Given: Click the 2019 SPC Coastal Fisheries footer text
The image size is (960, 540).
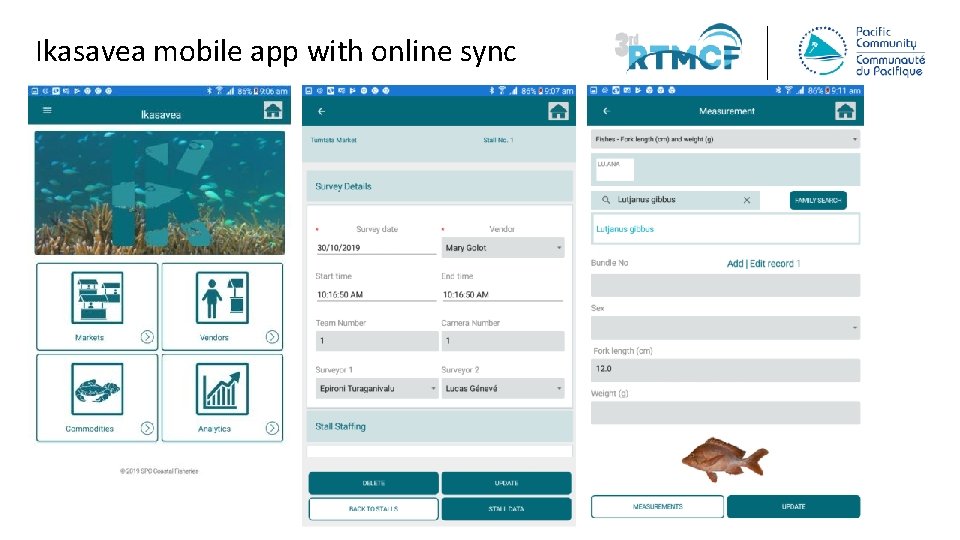Looking at the screenshot, I should (x=159, y=471).
